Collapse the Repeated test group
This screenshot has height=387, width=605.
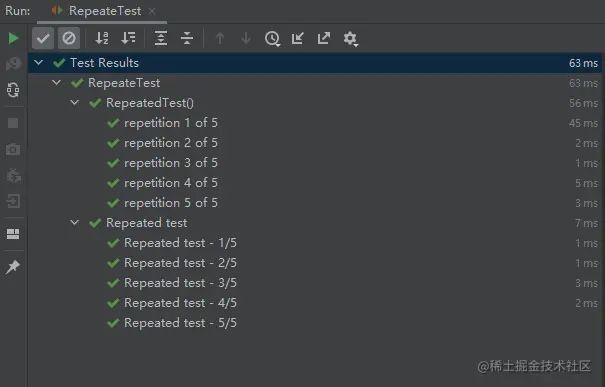74,222
